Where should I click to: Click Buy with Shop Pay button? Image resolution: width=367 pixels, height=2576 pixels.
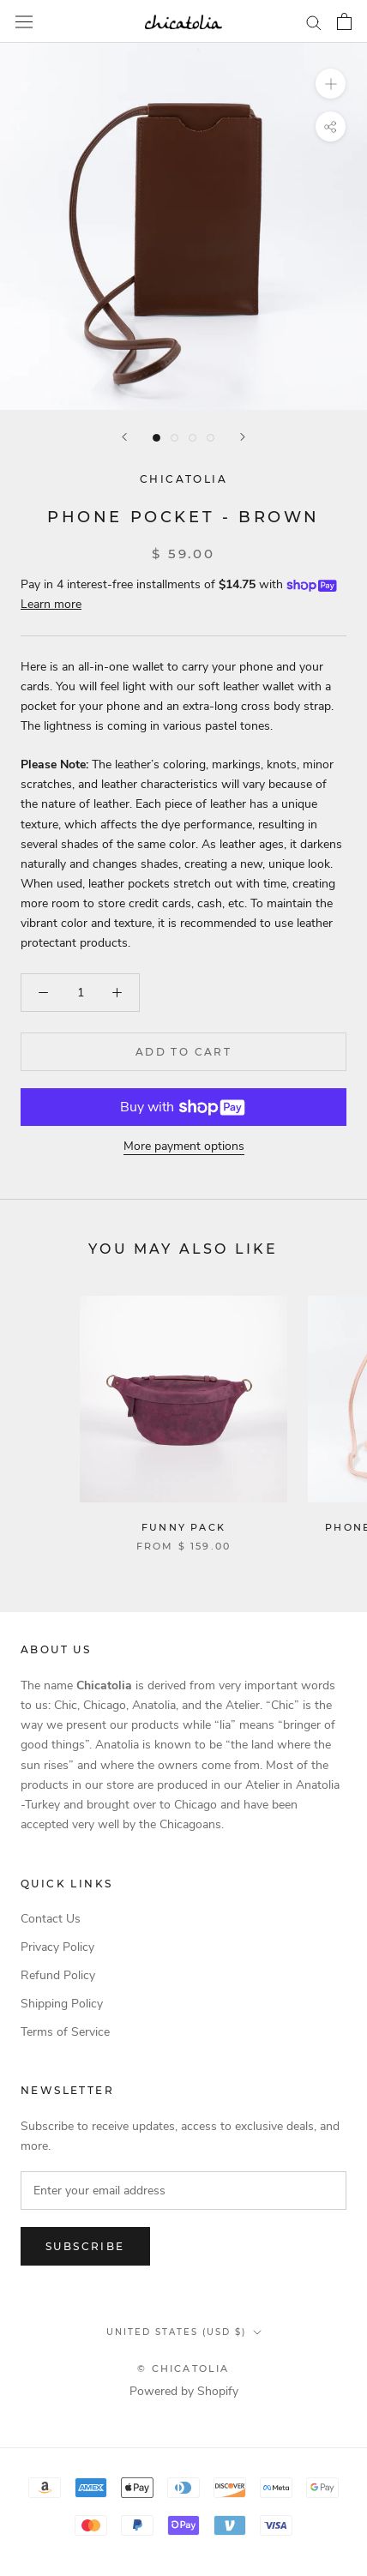183,1107
